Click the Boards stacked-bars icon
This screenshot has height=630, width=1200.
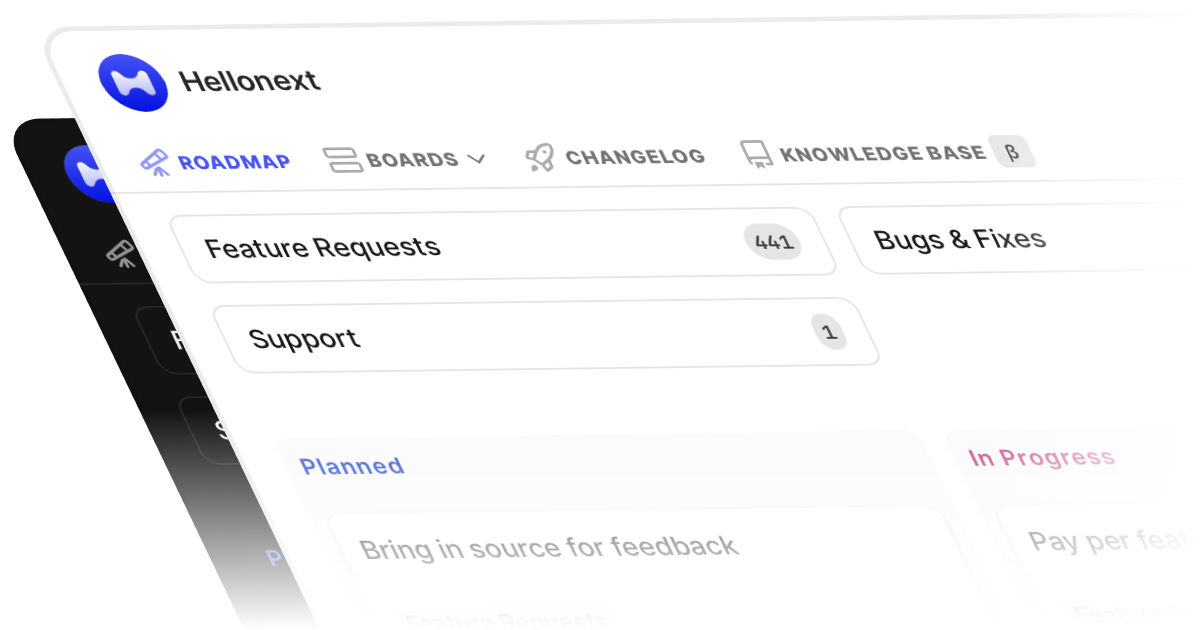click(x=342, y=160)
